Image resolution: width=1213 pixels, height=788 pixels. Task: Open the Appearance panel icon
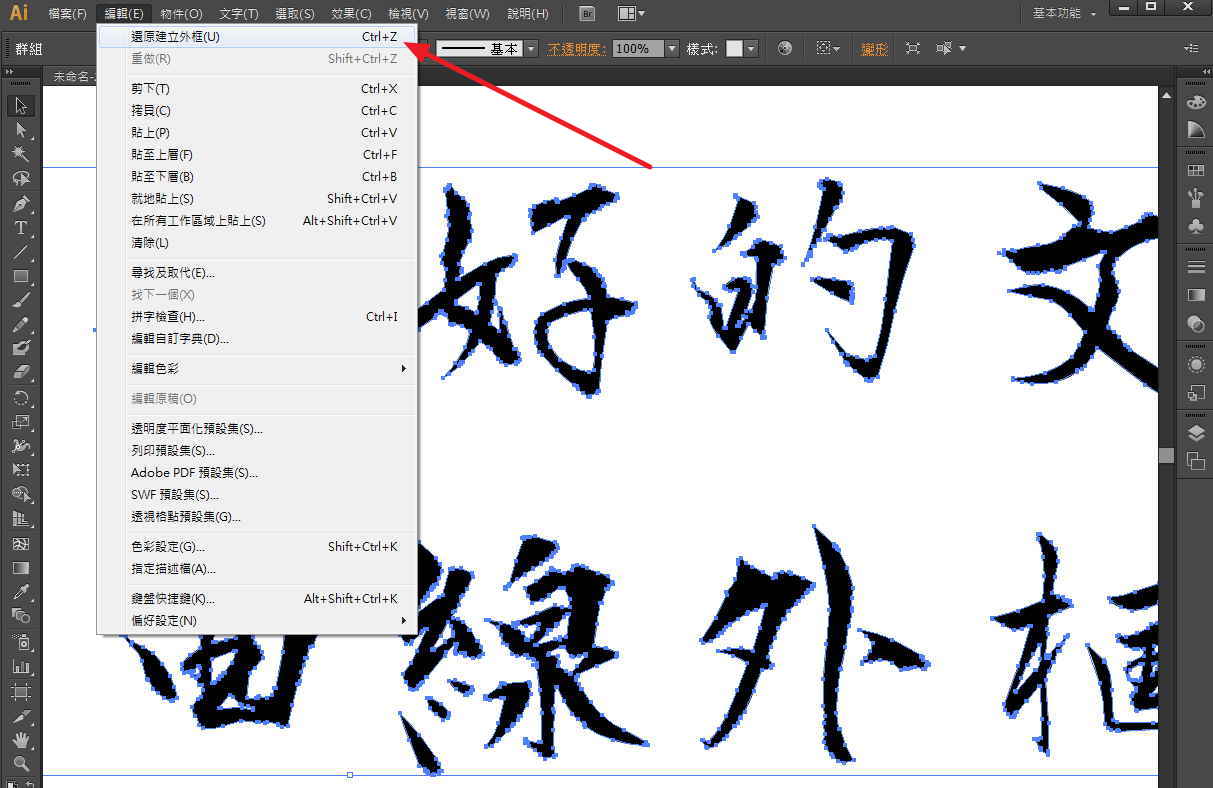(x=1195, y=364)
